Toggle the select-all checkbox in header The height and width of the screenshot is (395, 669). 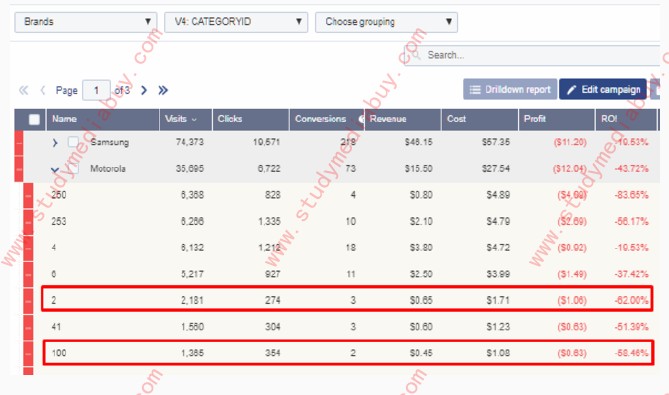pyautogui.click(x=34, y=119)
